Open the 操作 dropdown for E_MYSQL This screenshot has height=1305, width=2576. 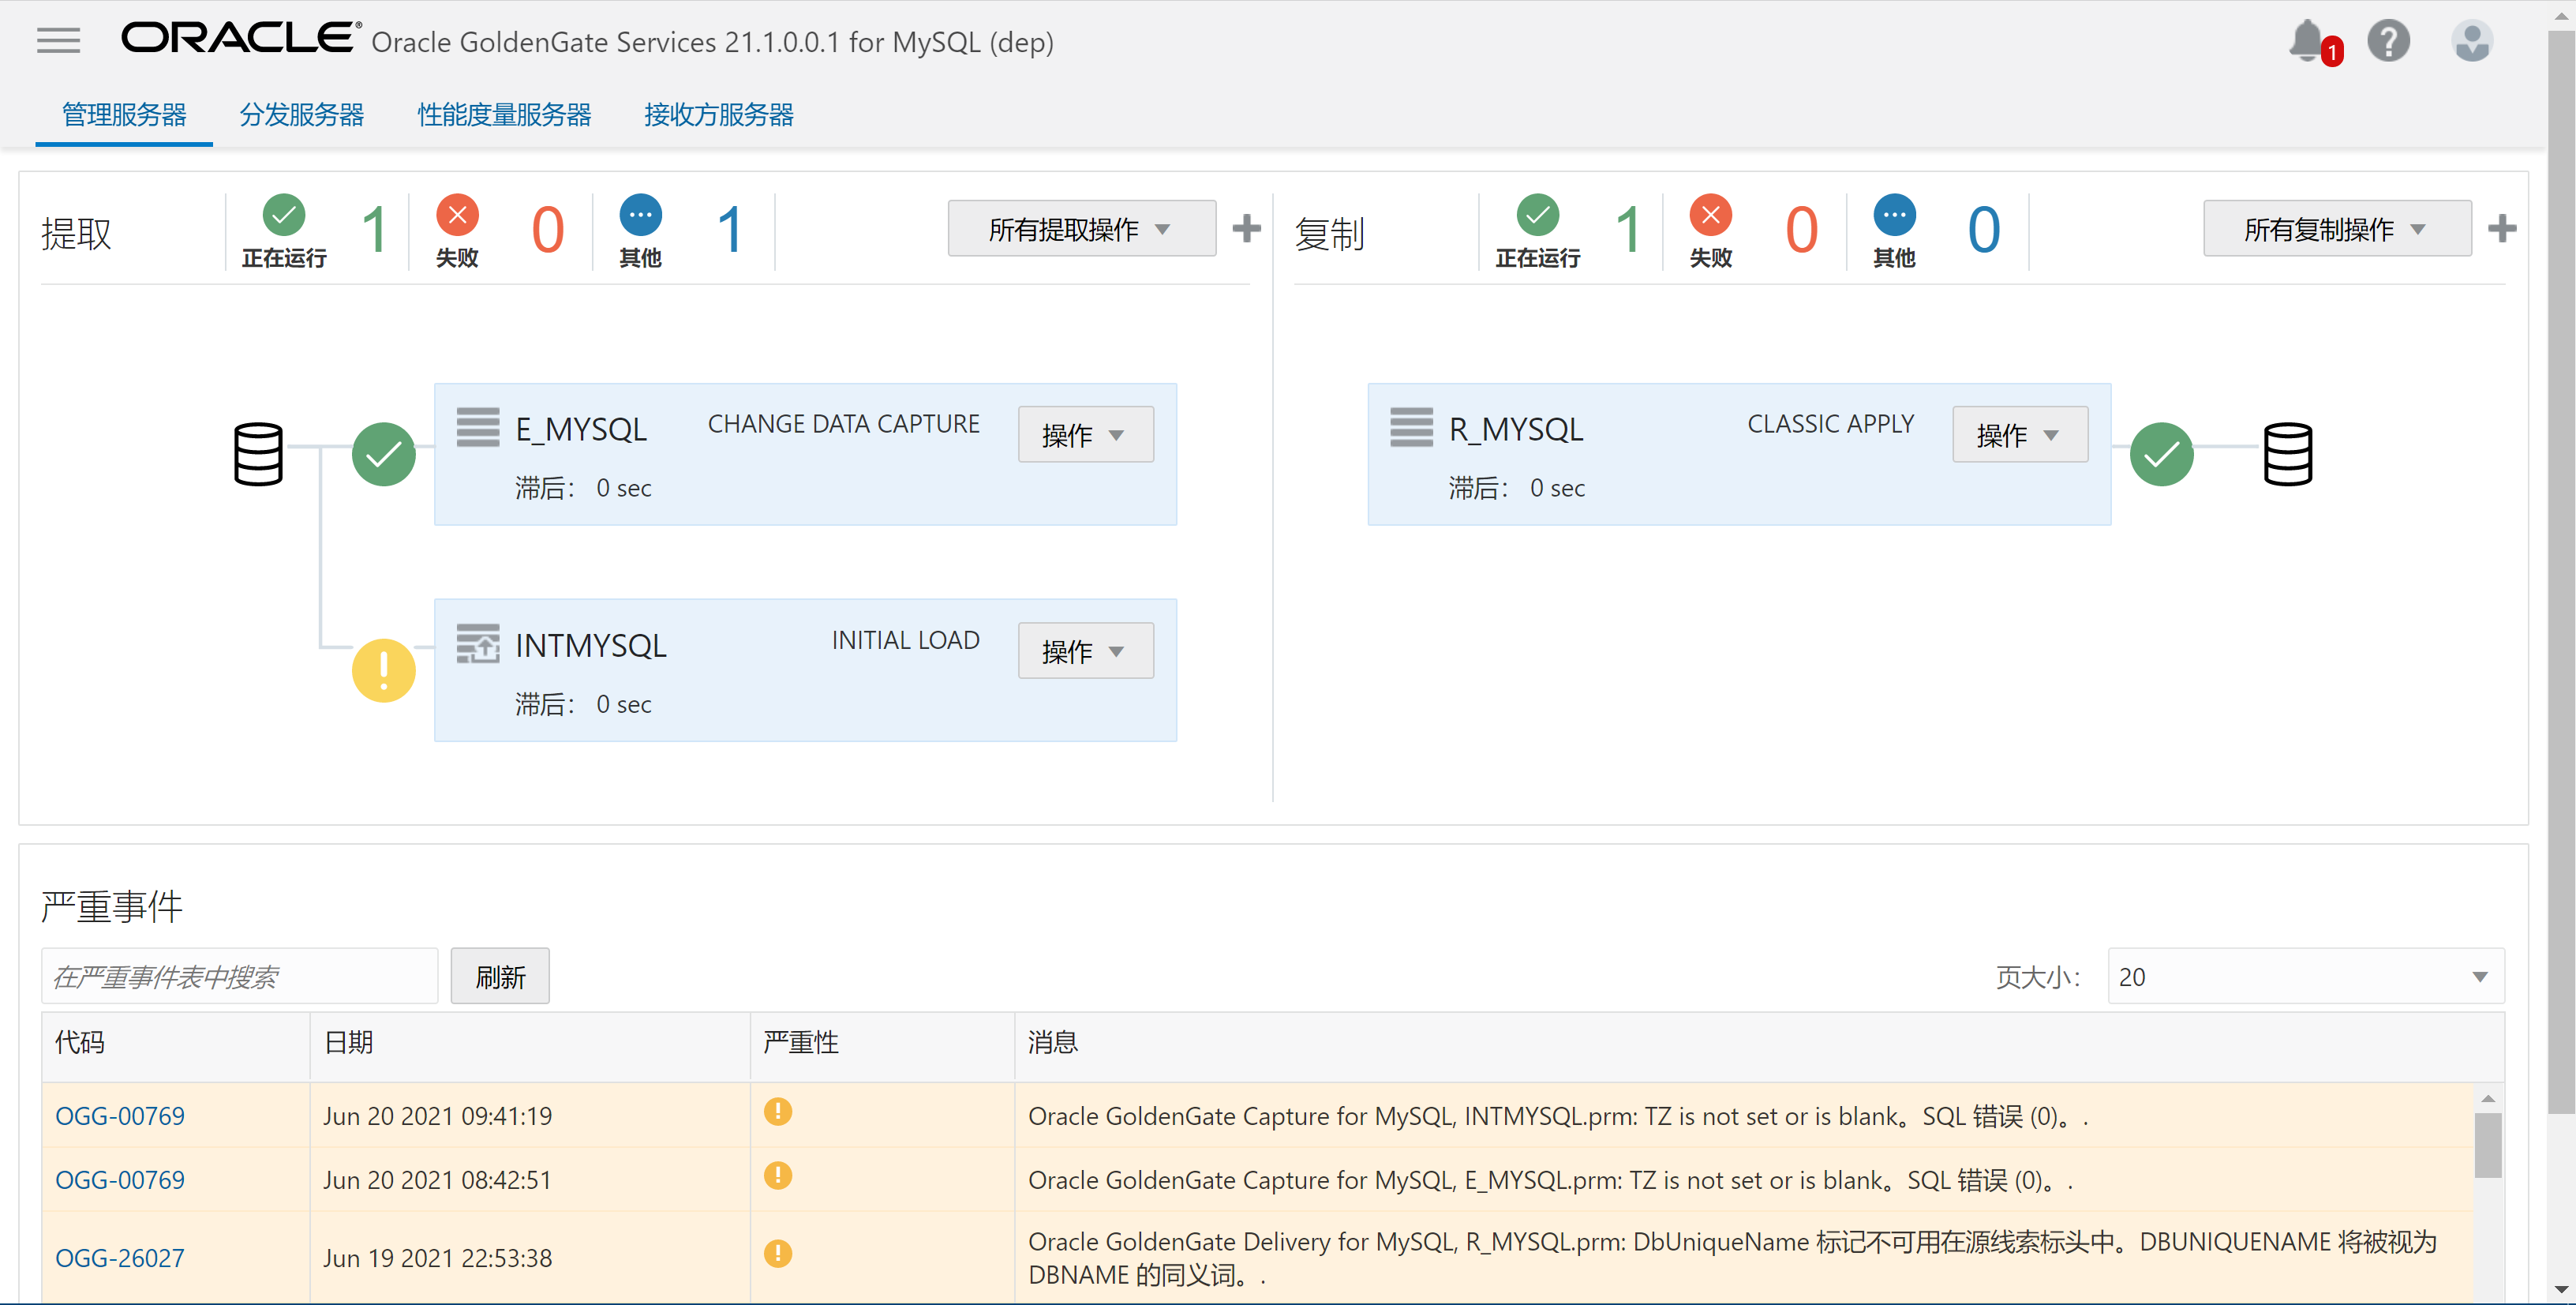[1085, 435]
